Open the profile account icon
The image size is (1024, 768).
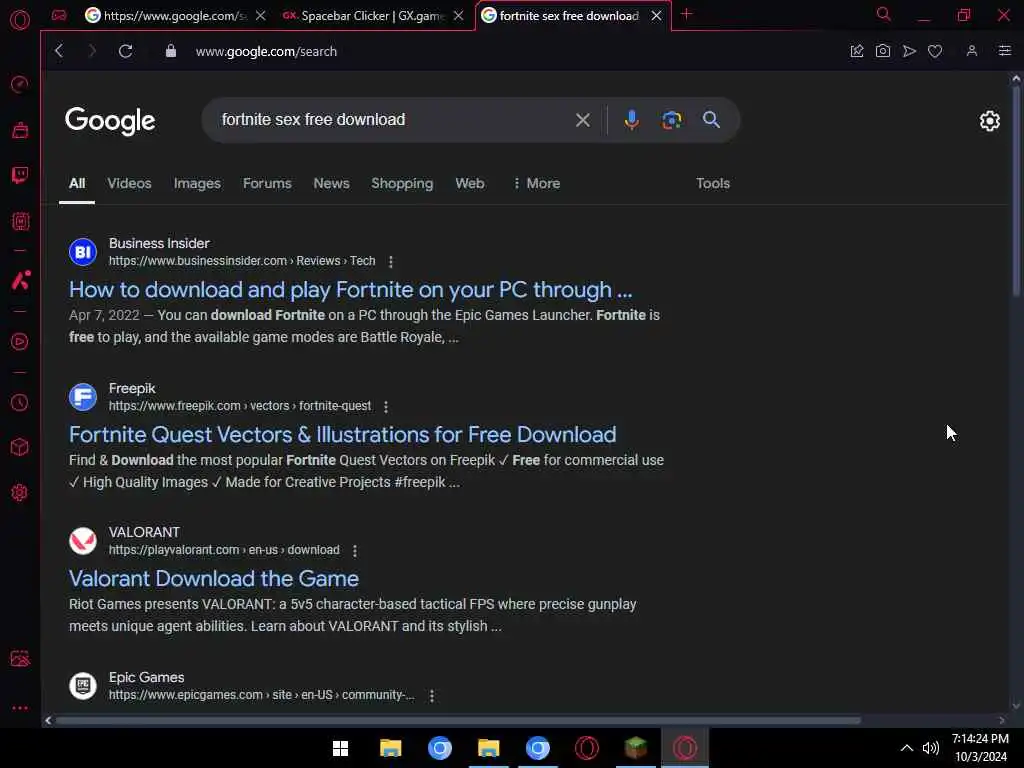click(972, 51)
